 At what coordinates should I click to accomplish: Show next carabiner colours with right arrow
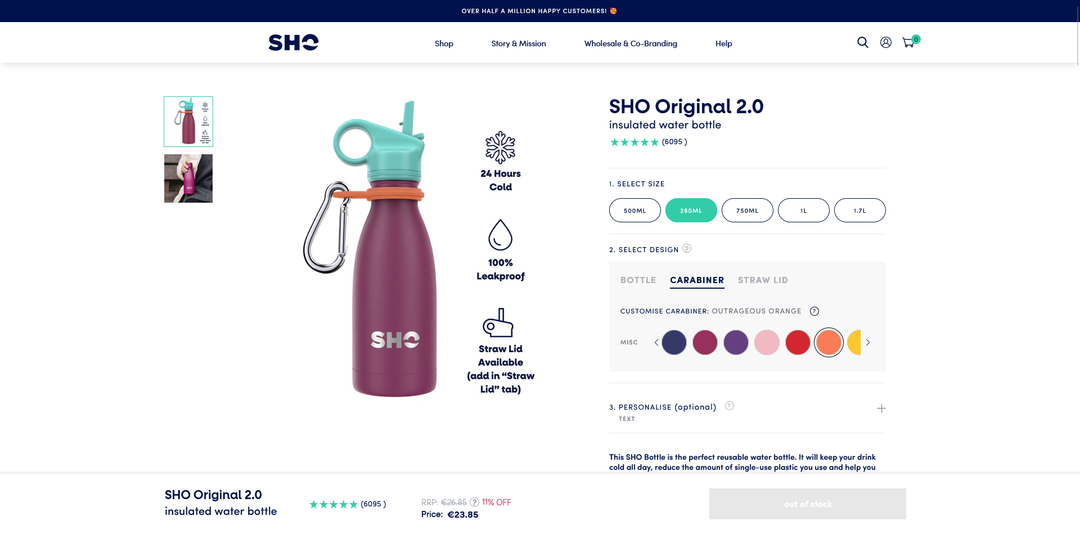point(868,342)
